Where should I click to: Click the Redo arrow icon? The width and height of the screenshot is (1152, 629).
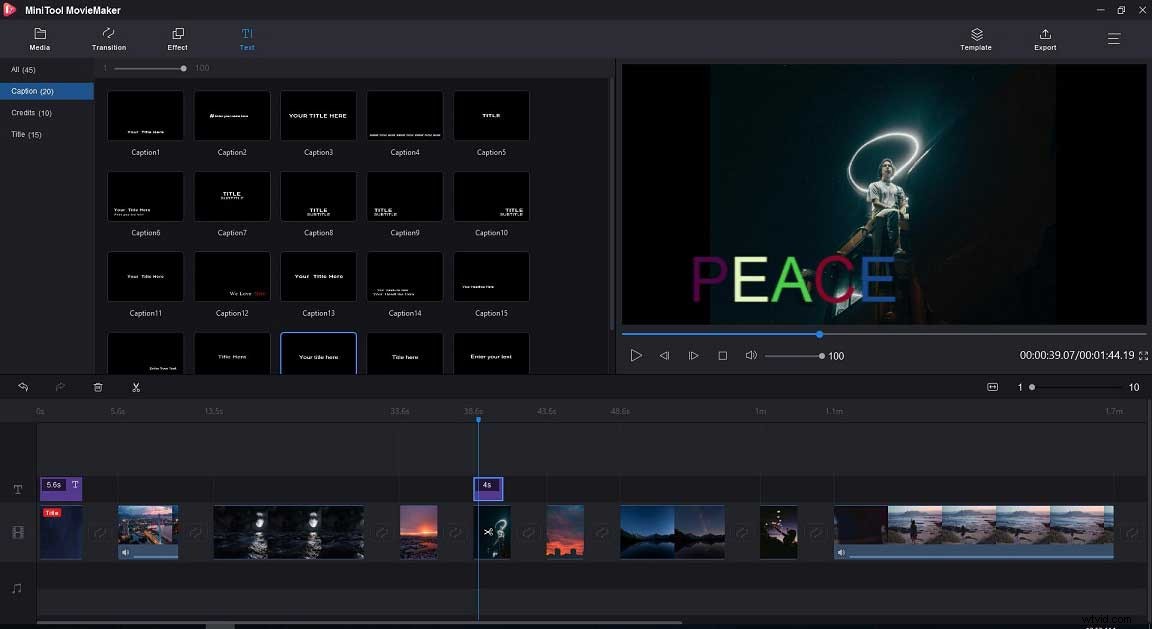[59, 387]
